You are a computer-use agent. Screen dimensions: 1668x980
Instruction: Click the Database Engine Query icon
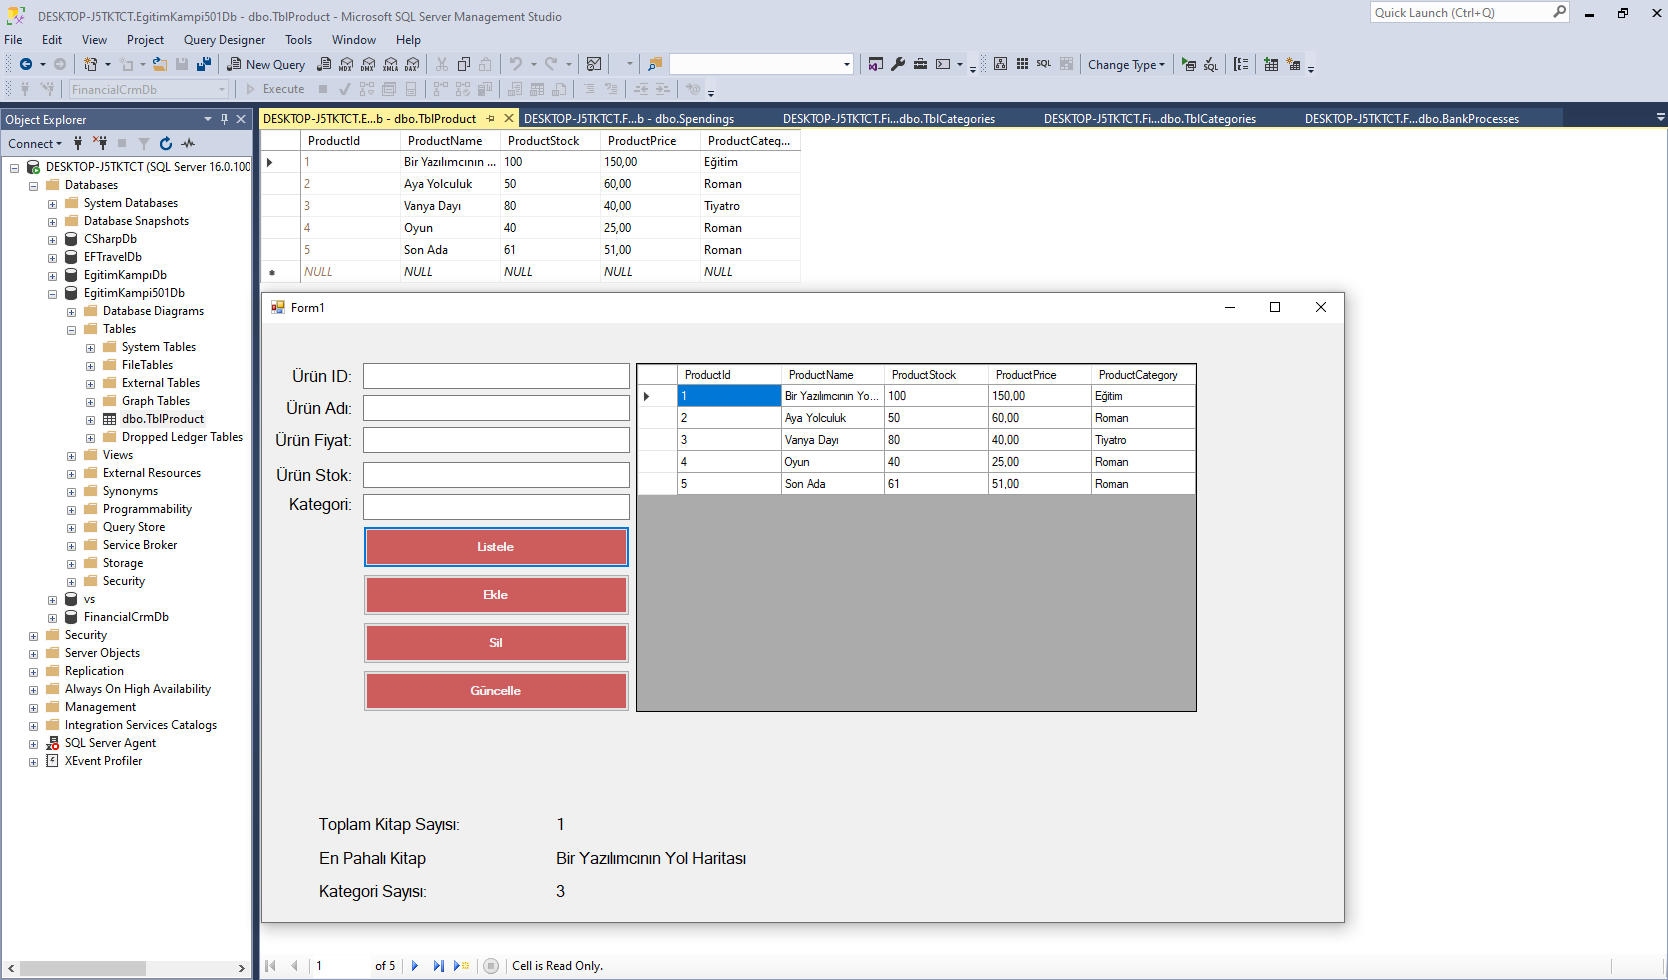[324, 64]
